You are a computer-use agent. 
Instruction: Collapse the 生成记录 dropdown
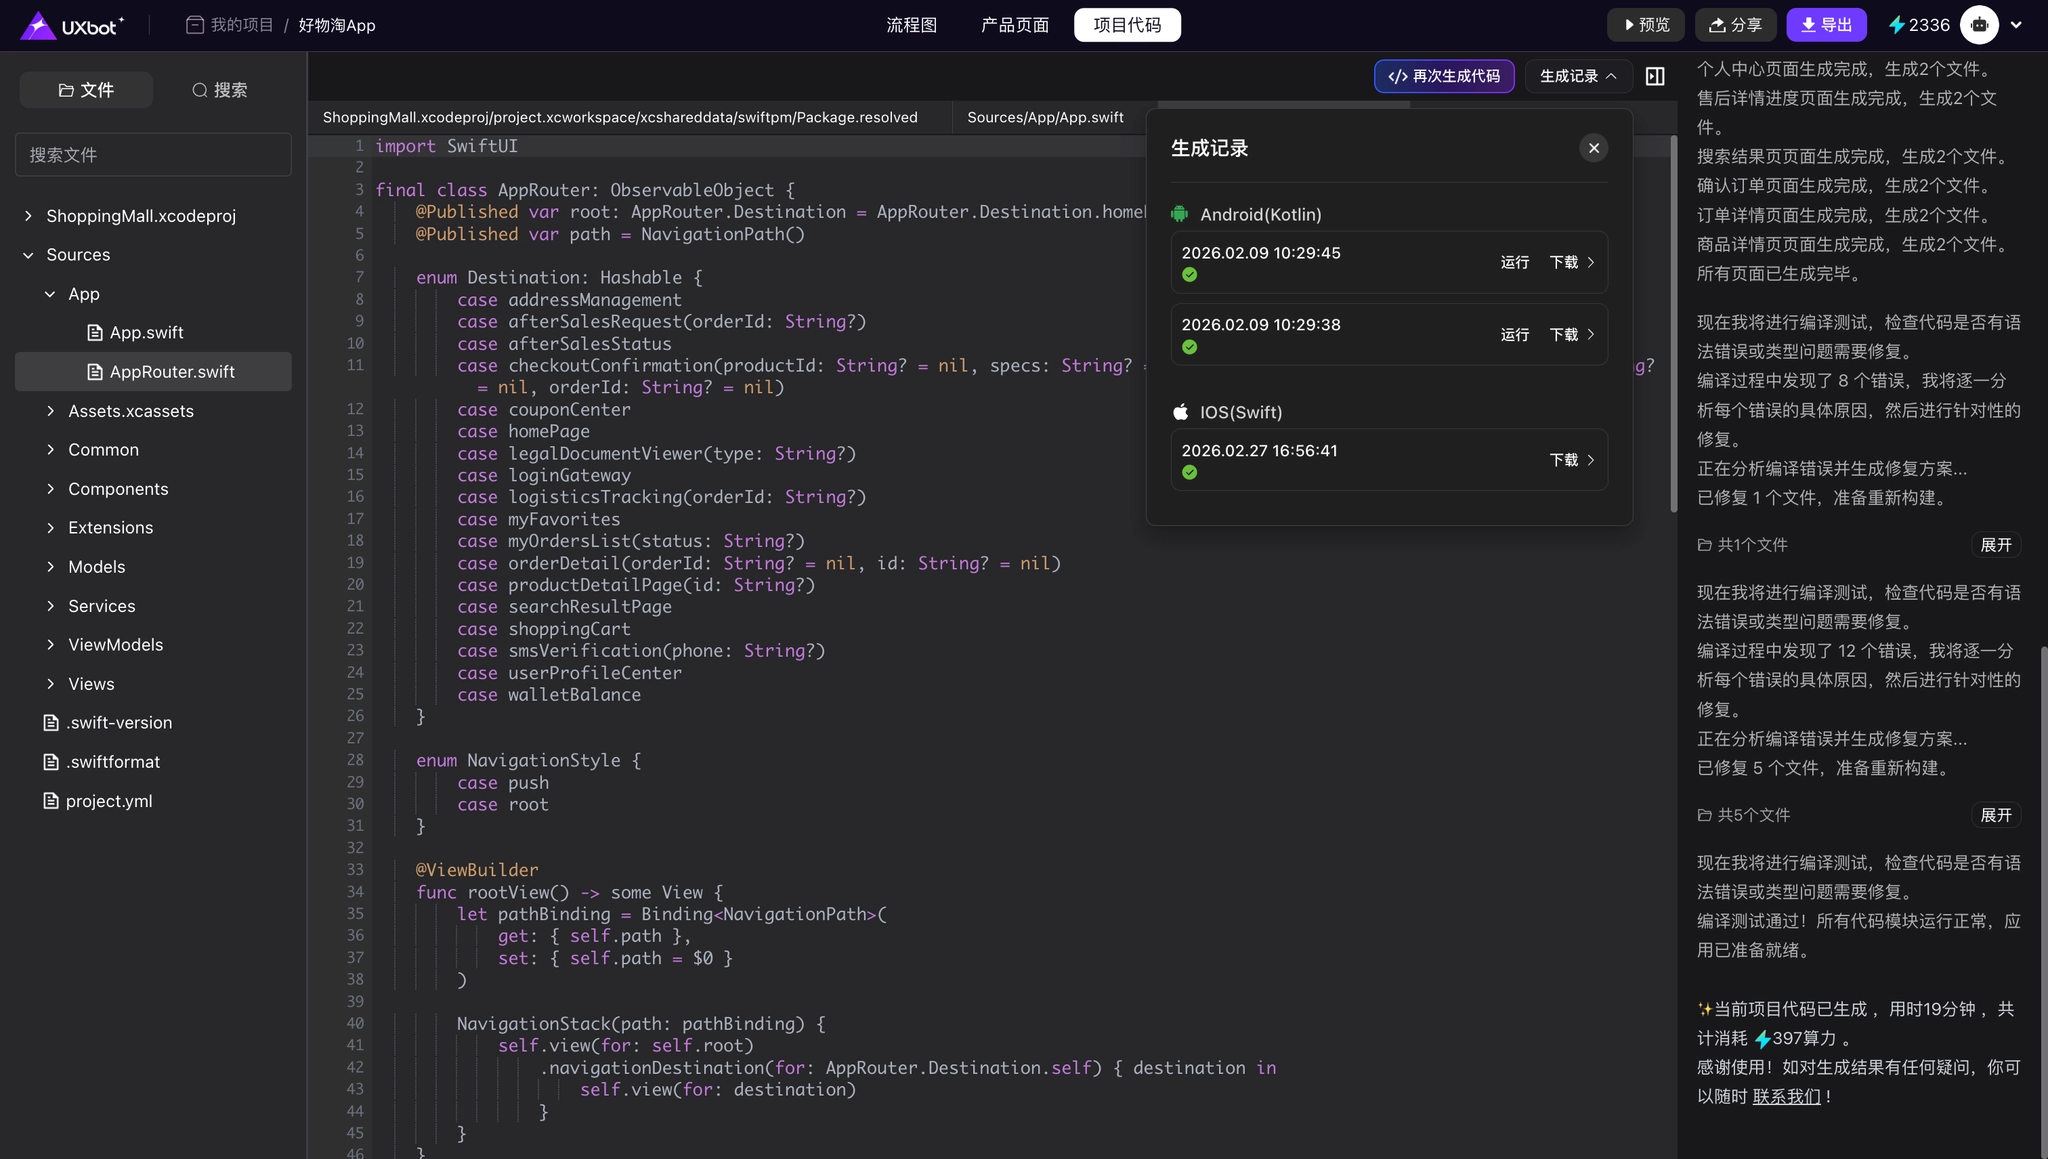point(1577,76)
